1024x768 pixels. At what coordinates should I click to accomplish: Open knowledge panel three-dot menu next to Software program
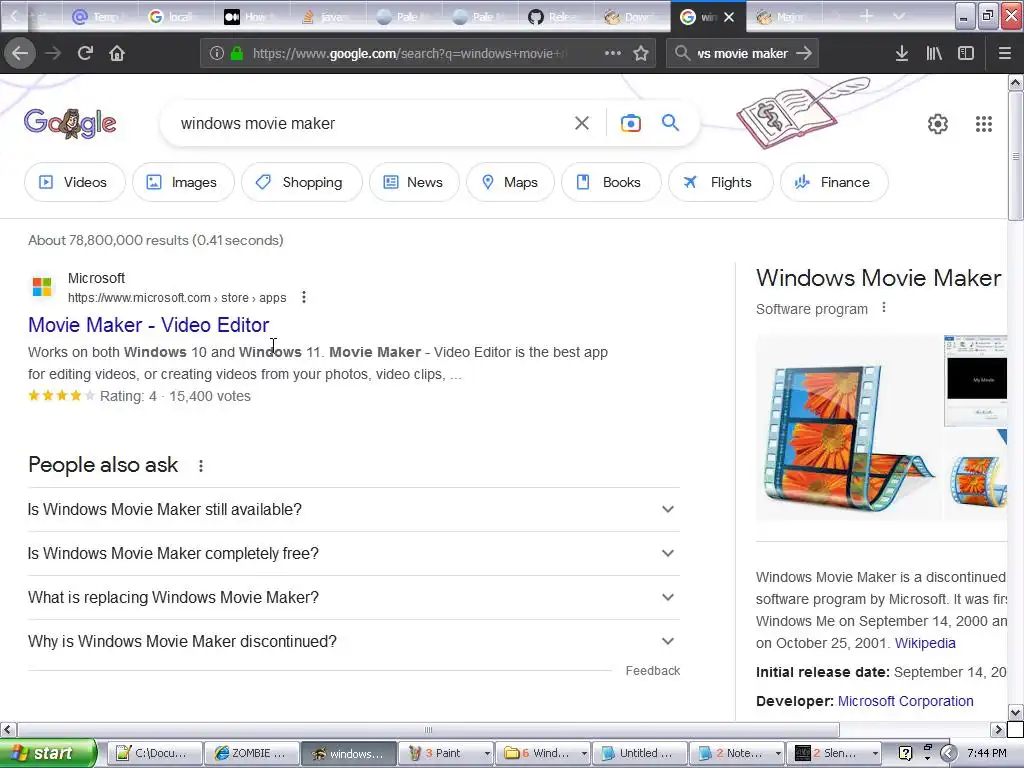click(884, 308)
